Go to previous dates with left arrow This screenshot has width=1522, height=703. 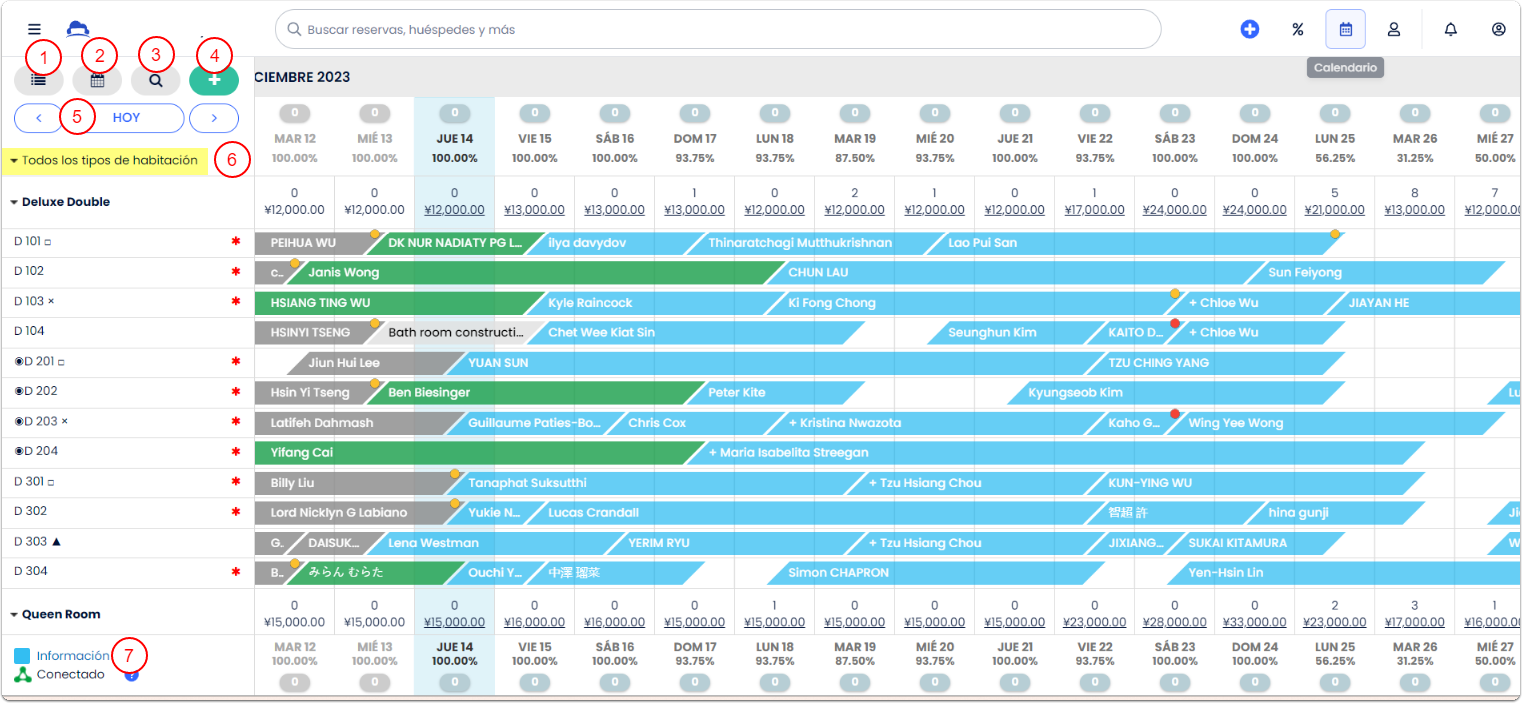pyautogui.click(x=39, y=118)
